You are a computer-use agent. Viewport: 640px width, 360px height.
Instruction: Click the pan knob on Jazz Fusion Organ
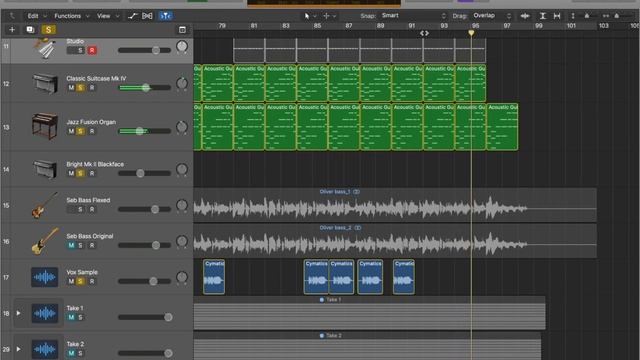[182, 127]
